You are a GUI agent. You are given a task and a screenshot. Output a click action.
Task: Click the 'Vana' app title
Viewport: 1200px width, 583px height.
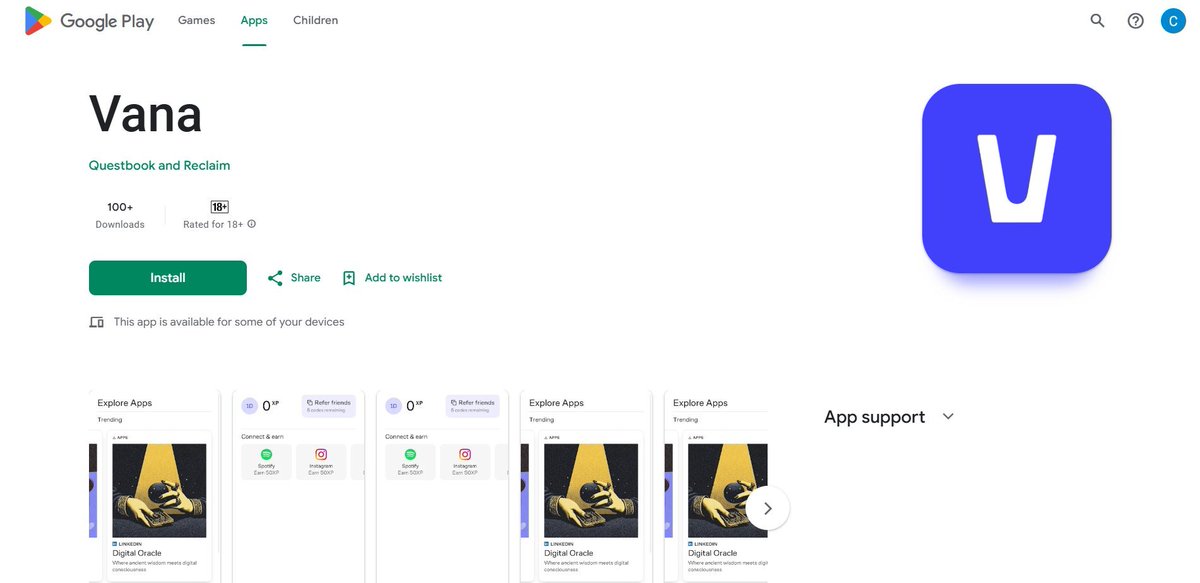[146, 113]
